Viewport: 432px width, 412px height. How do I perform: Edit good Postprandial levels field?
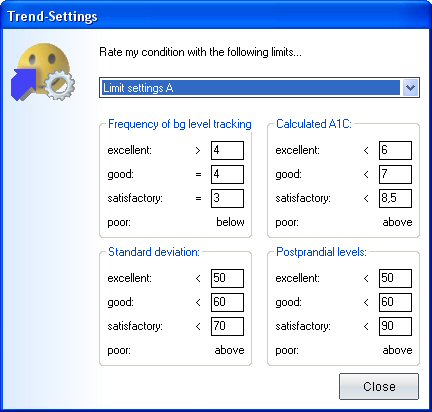[395, 302]
